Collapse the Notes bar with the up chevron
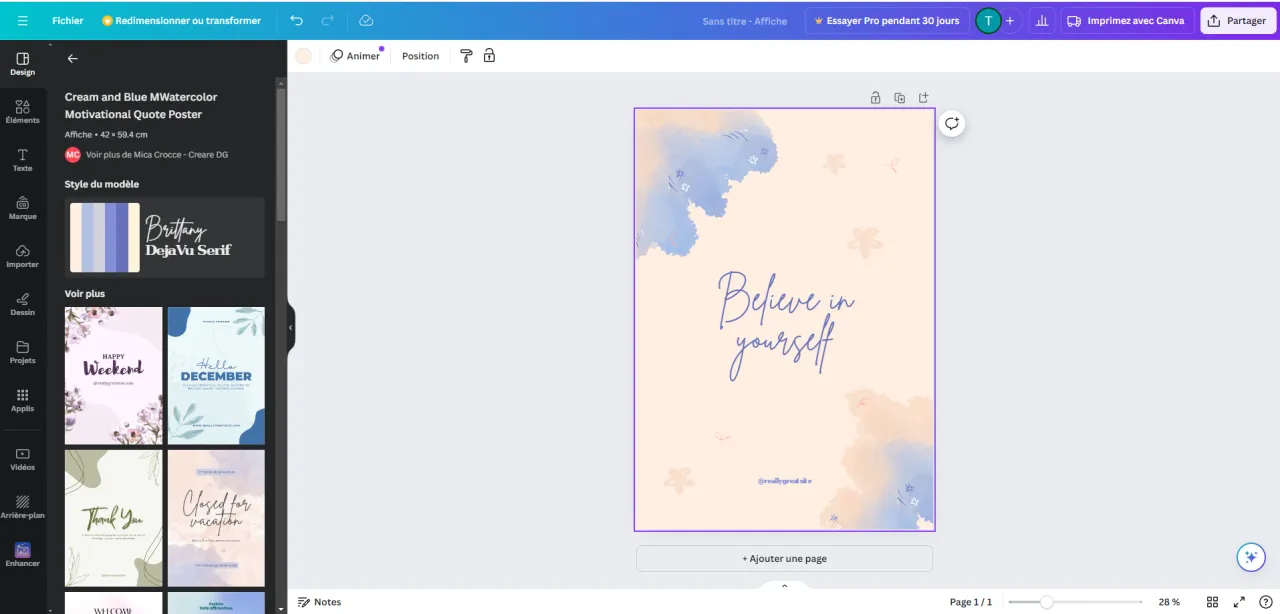Image resolution: width=1280 pixels, height=614 pixels. [x=784, y=585]
